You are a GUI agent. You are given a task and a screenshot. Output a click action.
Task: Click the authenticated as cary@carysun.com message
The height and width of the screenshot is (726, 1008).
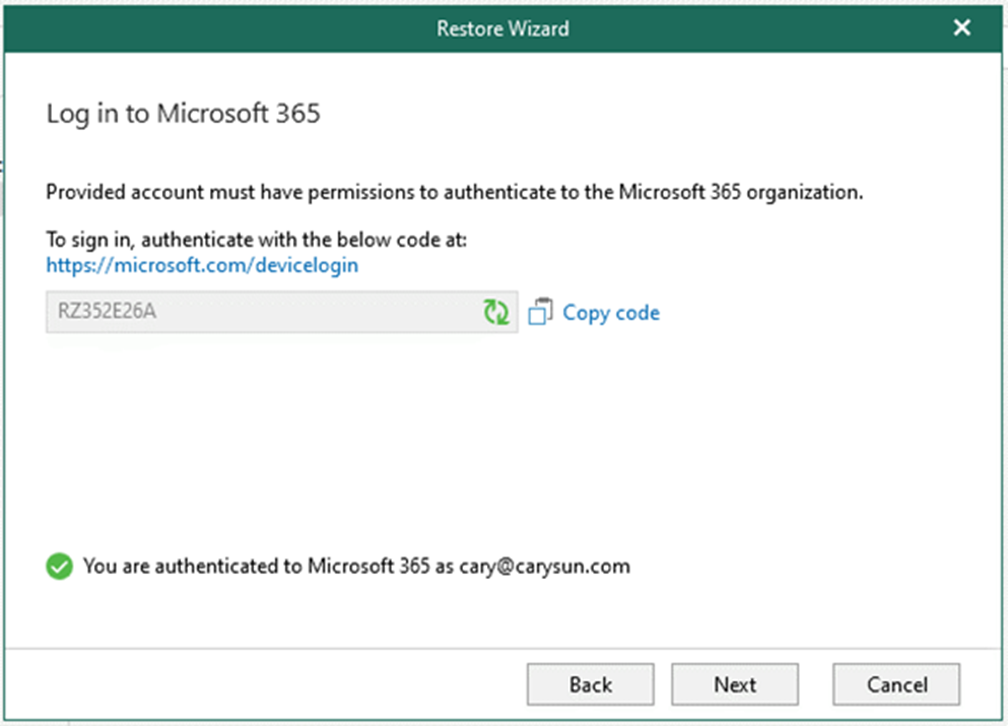click(x=356, y=567)
